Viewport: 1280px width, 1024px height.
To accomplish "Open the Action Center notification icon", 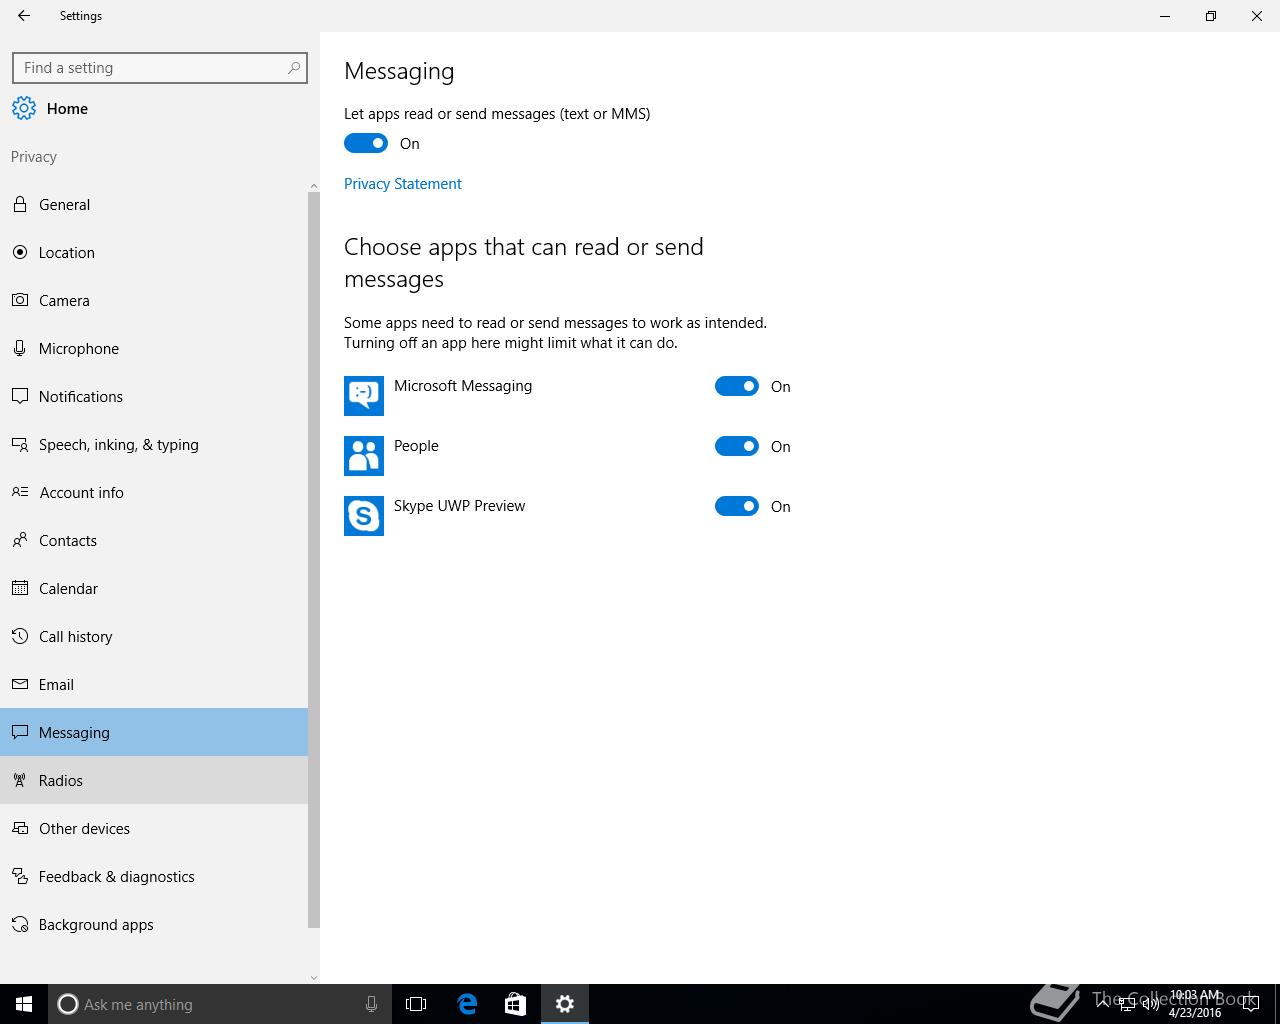I will [1250, 1004].
